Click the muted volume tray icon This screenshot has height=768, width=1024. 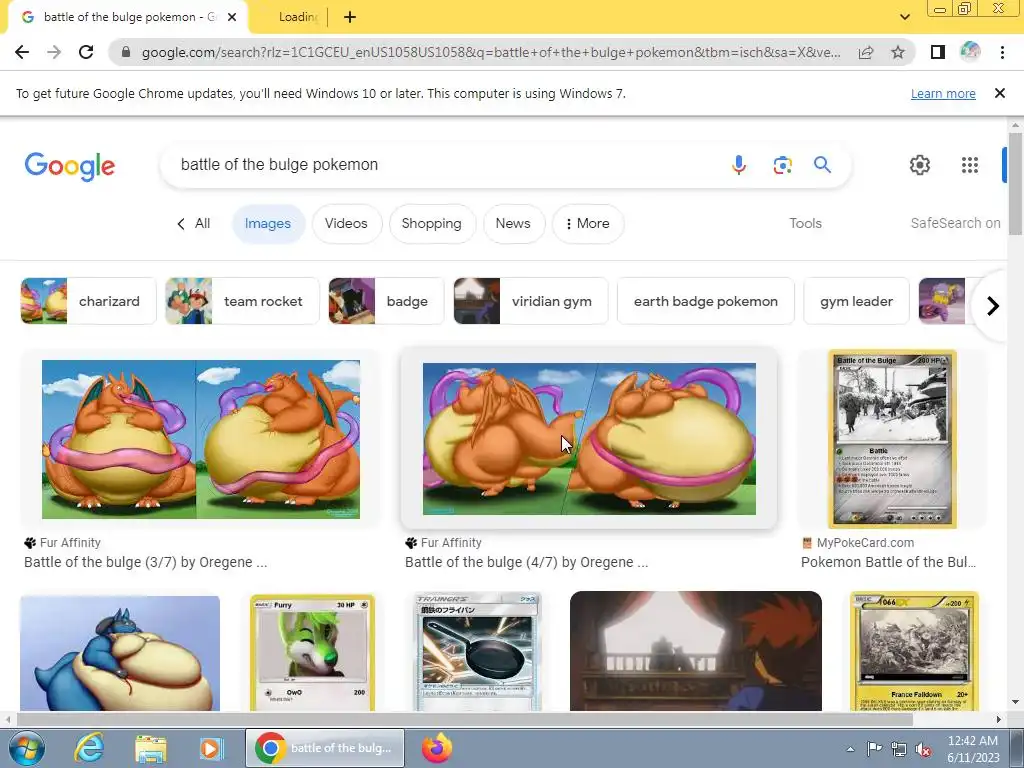point(923,749)
